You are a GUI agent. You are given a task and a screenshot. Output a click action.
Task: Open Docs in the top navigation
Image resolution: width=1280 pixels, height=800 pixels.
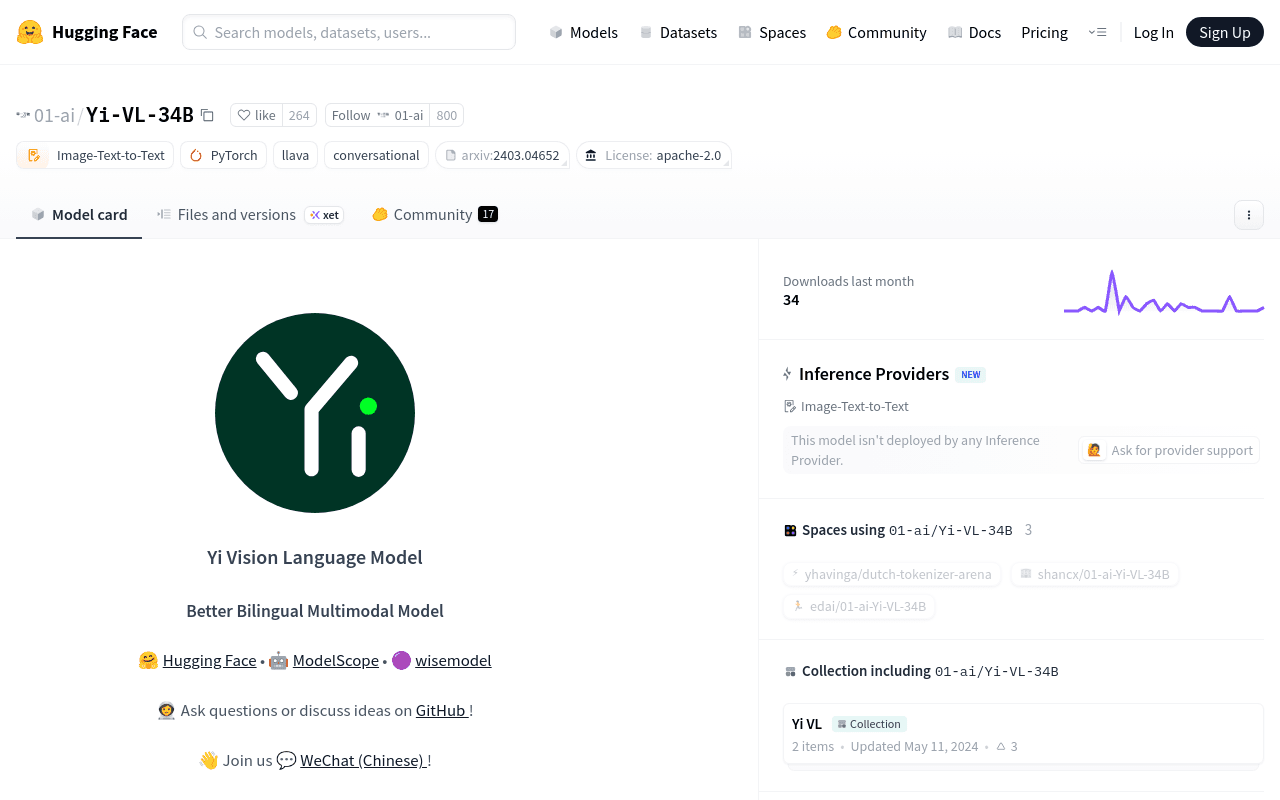(x=974, y=32)
